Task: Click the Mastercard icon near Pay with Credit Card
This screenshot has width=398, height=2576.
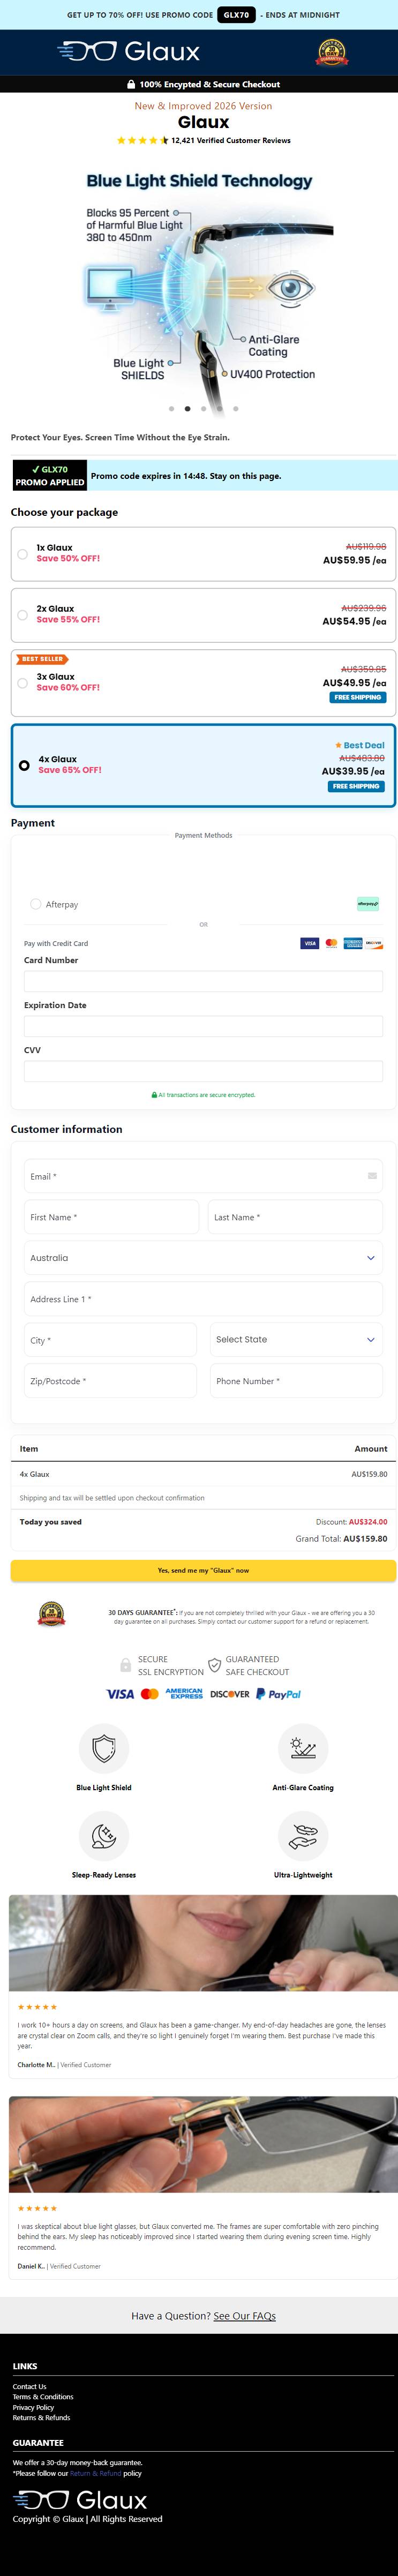Action: (331, 943)
